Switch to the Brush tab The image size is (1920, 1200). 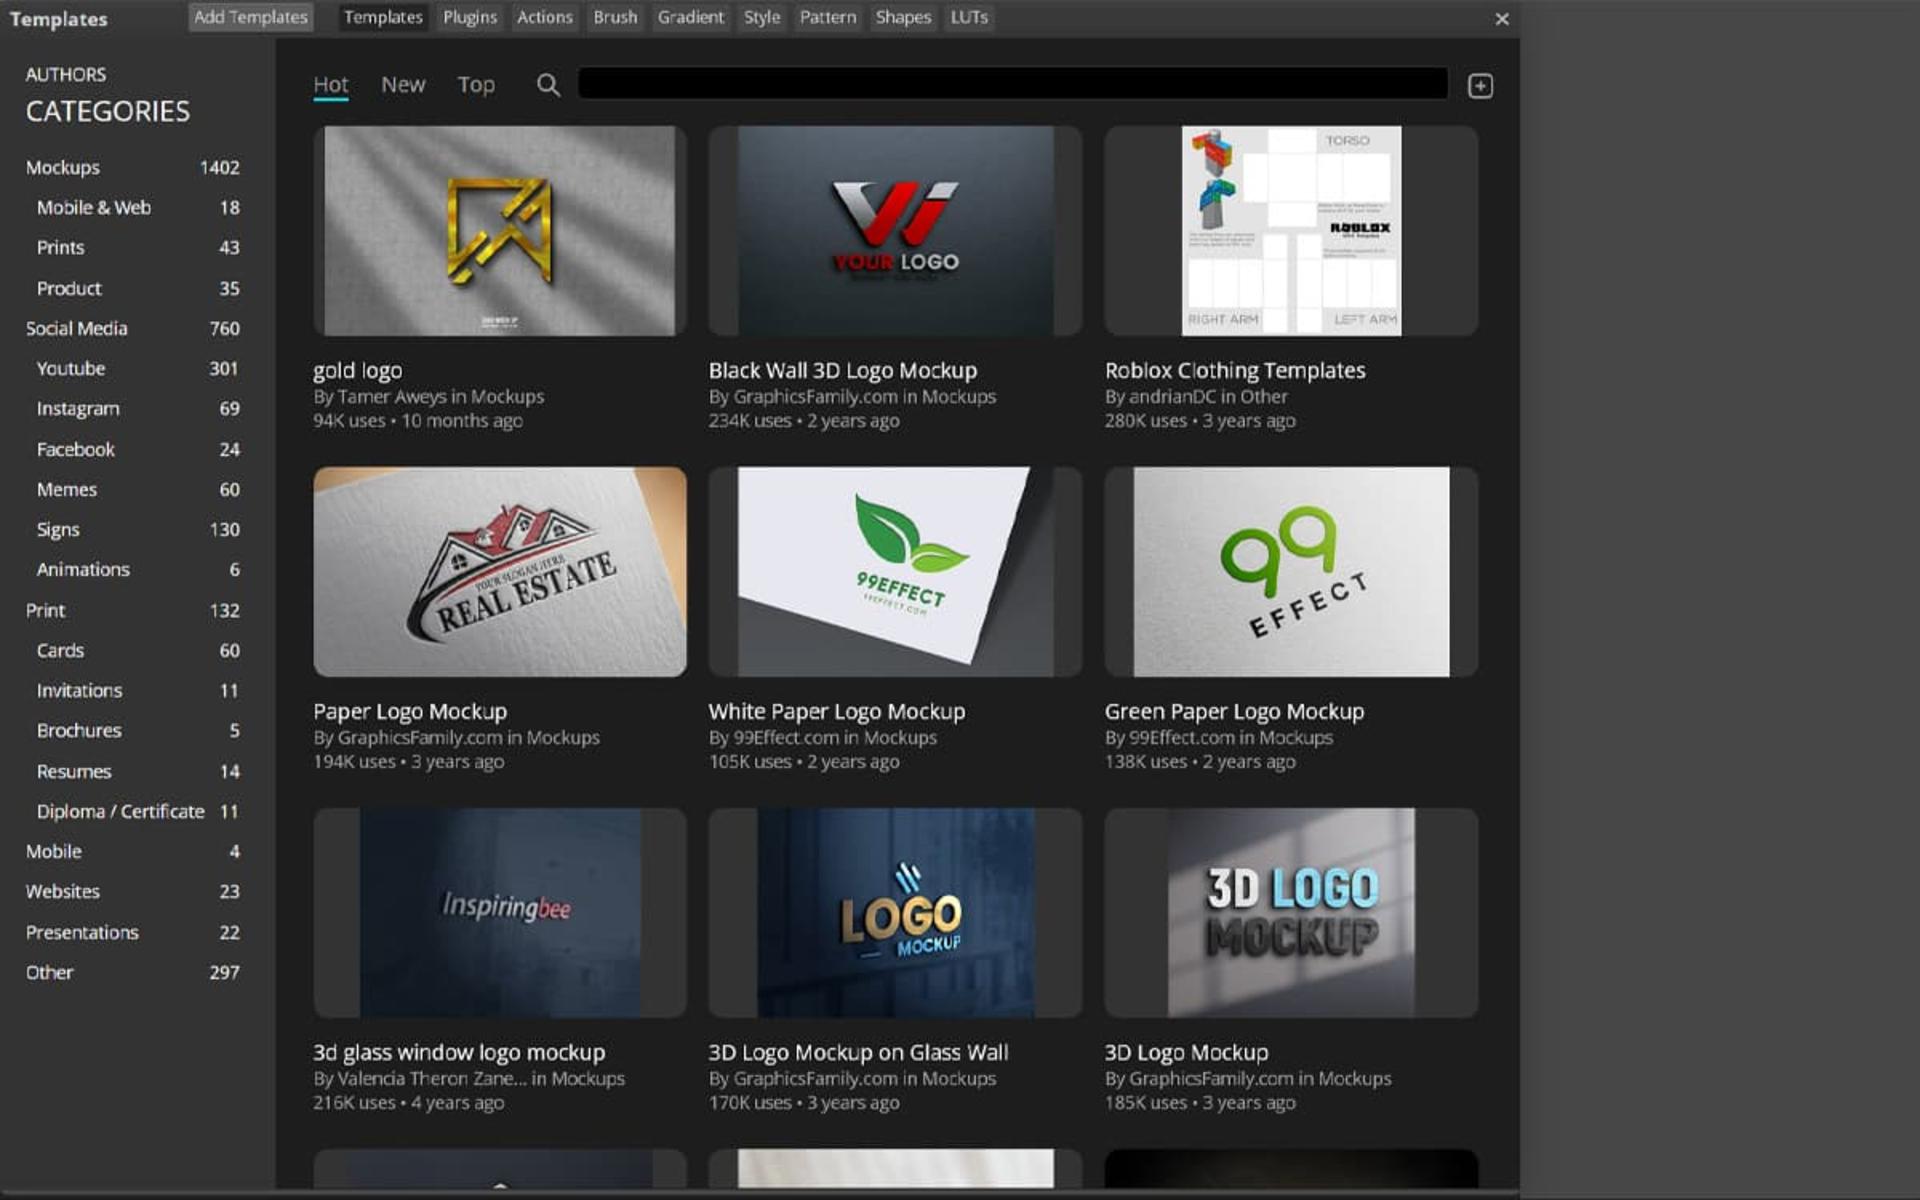pos(615,17)
